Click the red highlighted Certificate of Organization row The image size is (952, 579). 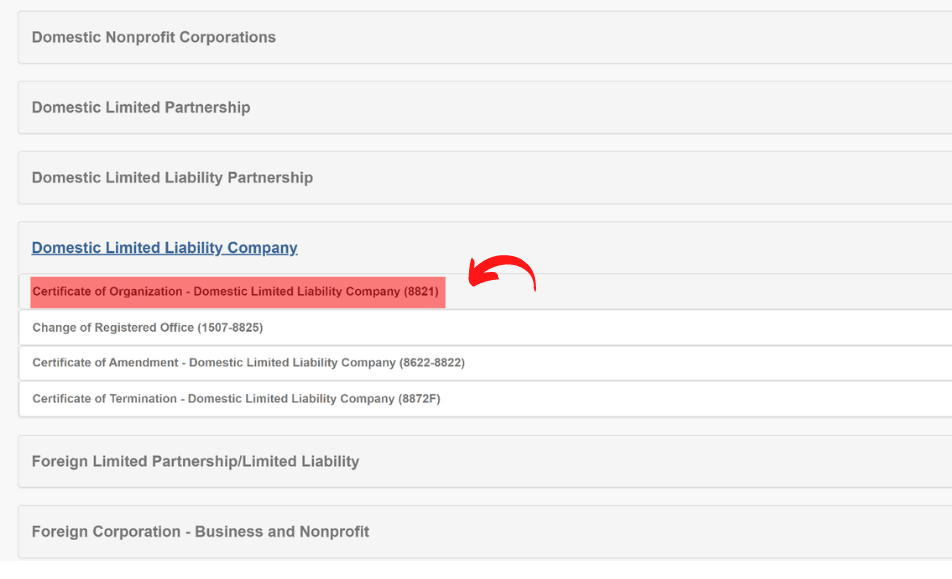point(238,292)
